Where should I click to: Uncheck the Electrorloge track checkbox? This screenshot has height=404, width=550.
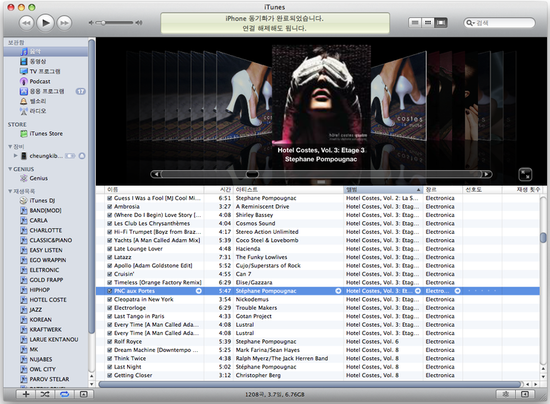point(110,308)
